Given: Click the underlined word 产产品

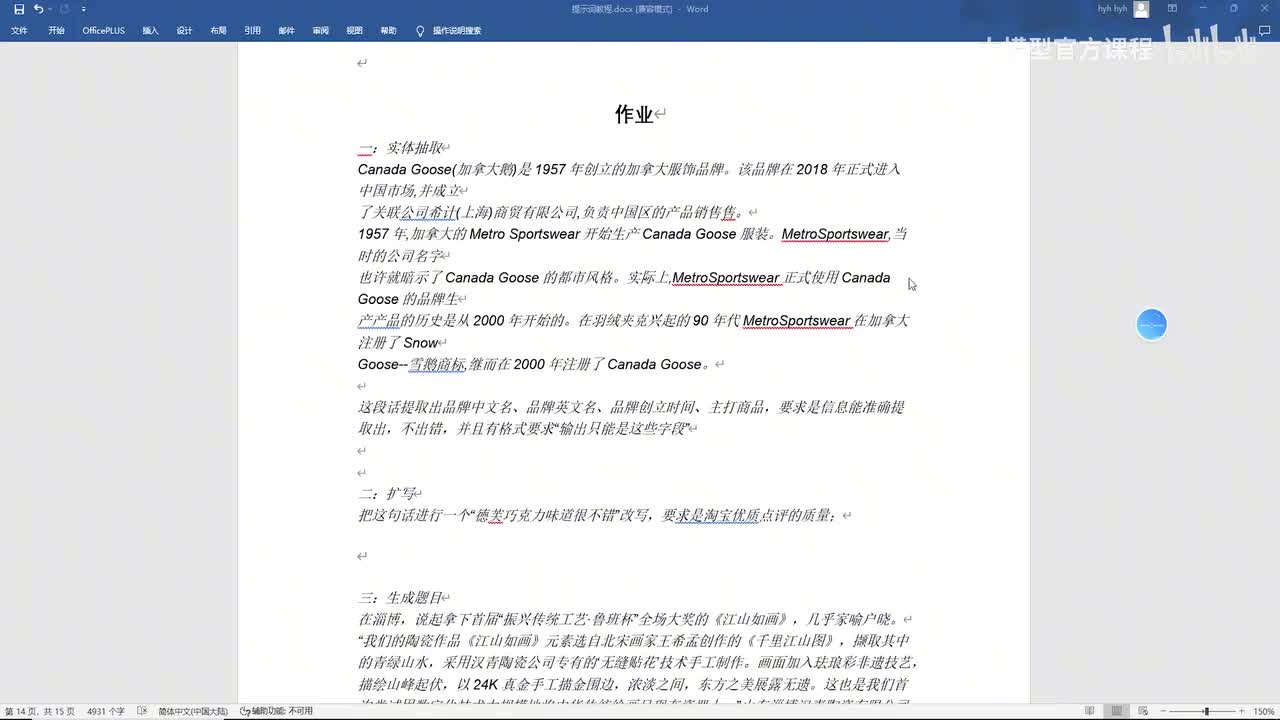Looking at the screenshot, I should click(x=379, y=321).
